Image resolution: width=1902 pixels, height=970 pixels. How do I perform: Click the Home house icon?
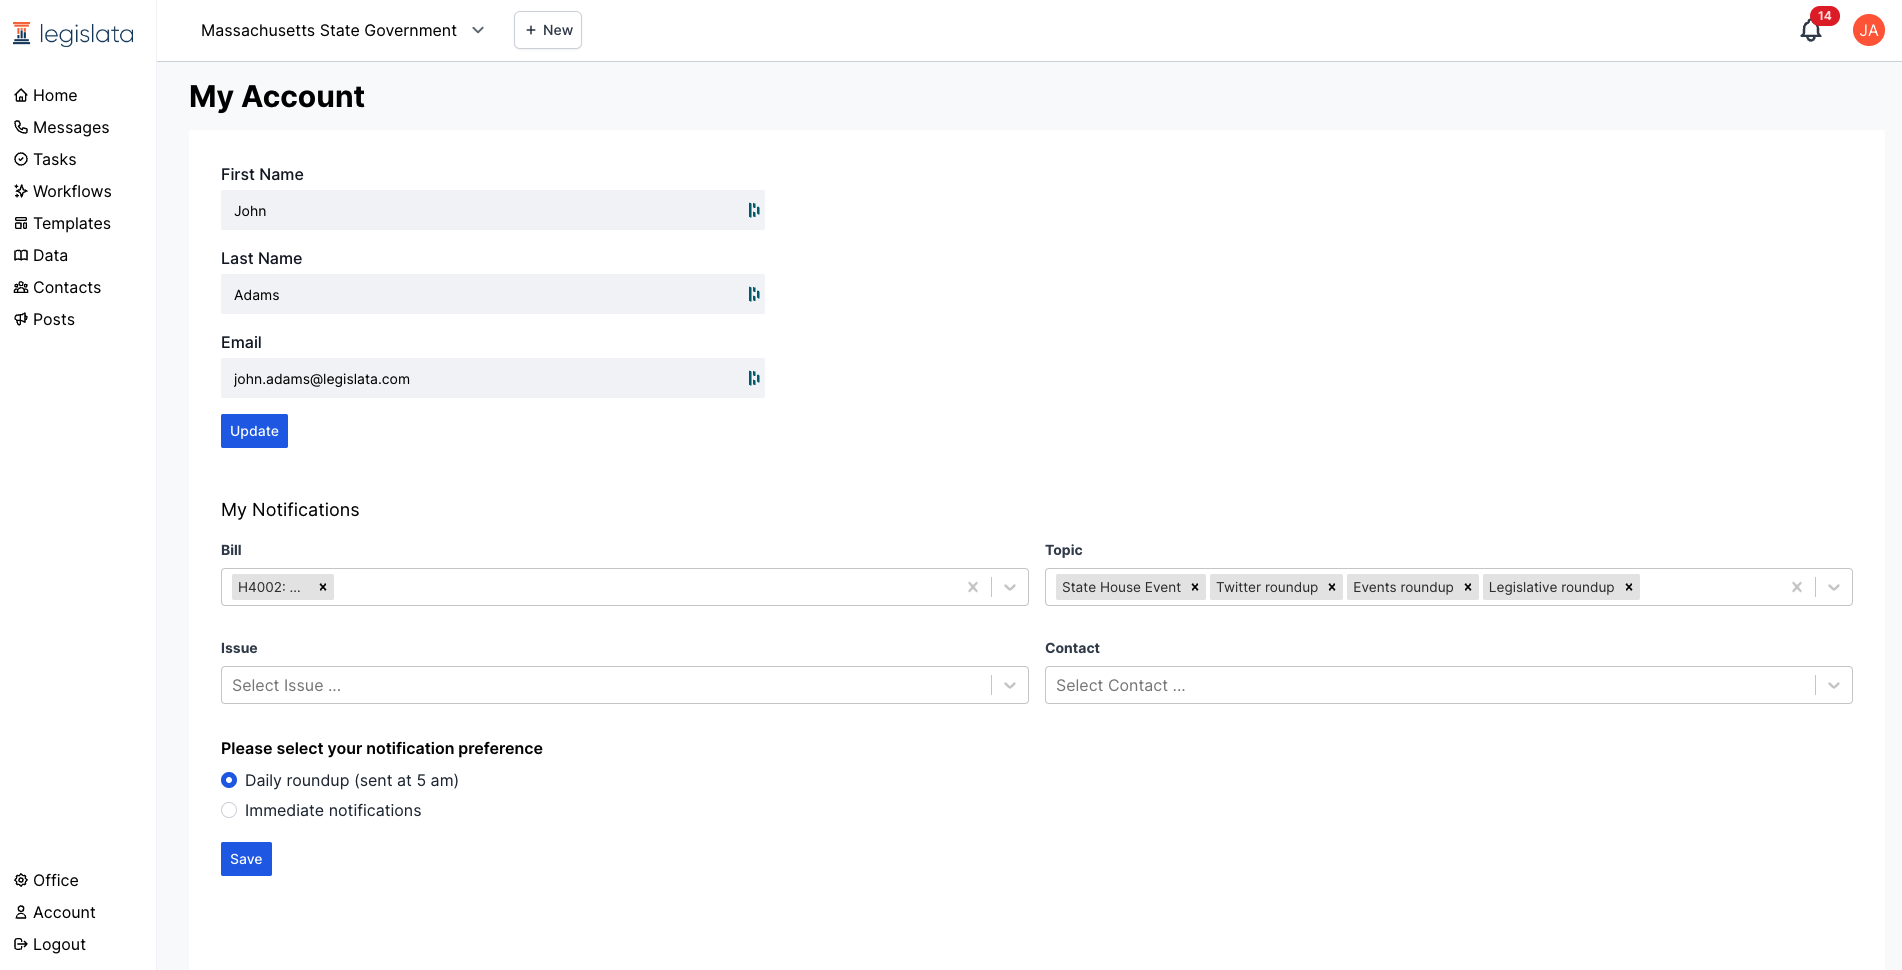(21, 95)
